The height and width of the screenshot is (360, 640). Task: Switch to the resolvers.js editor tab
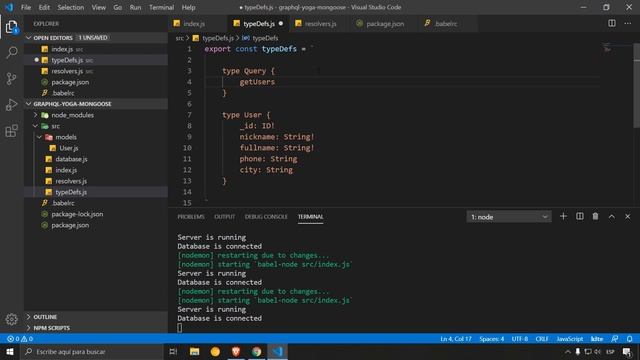[x=320, y=24]
